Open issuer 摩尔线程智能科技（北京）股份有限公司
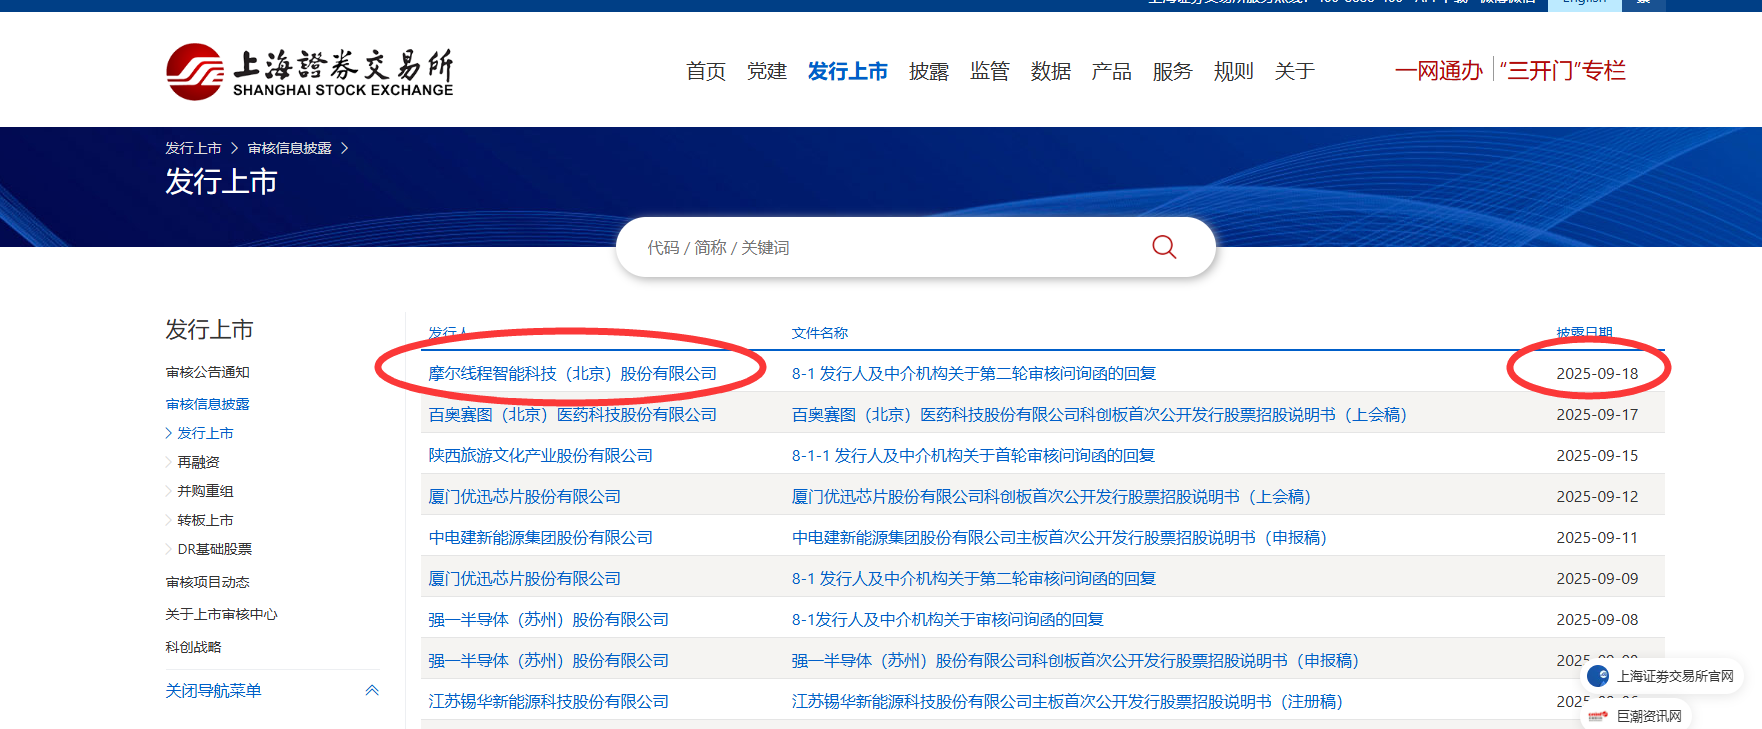The height and width of the screenshot is (729, 1762). pyautogui.click(x=573, y=373)
